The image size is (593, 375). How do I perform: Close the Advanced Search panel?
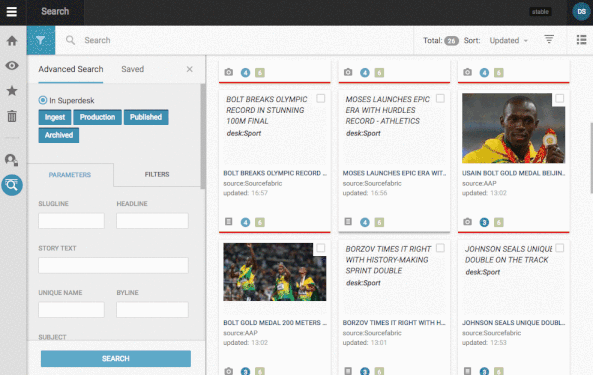189,69
